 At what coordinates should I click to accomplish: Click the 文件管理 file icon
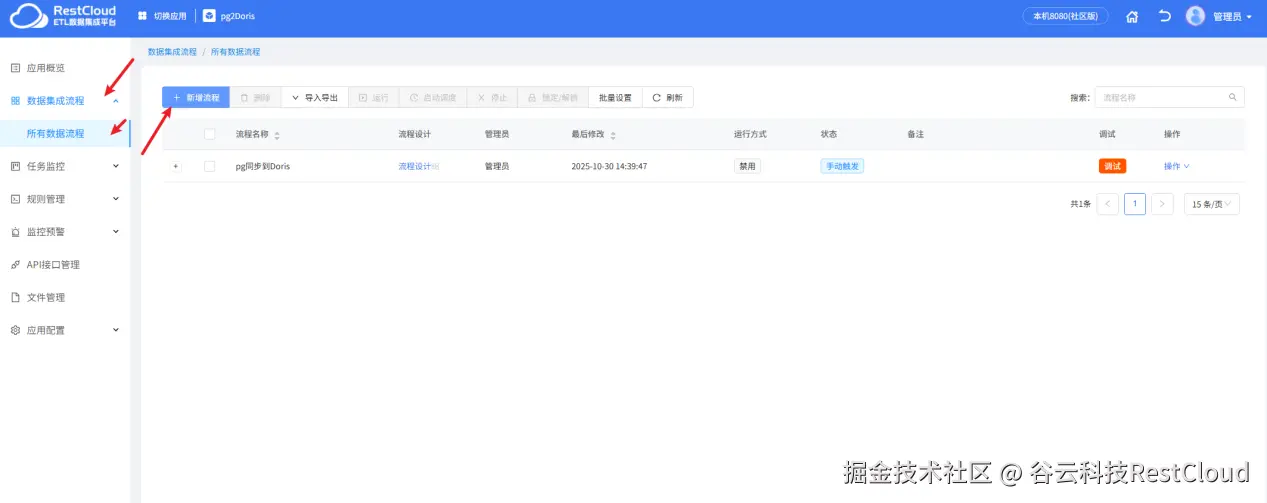click(15, 297)
